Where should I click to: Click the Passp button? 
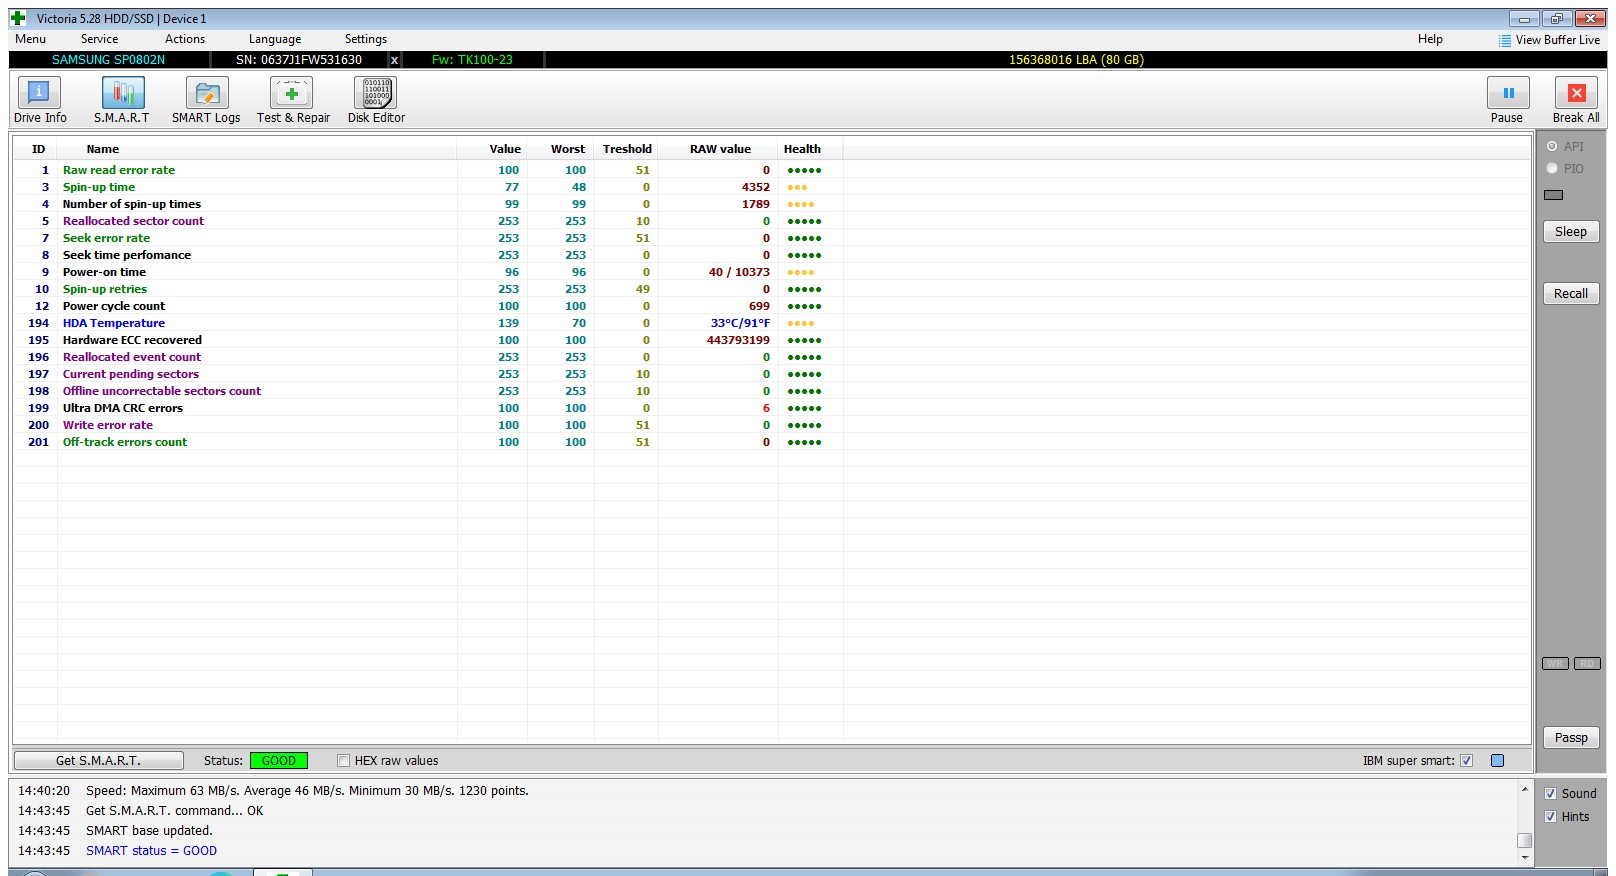(1570, 738)
